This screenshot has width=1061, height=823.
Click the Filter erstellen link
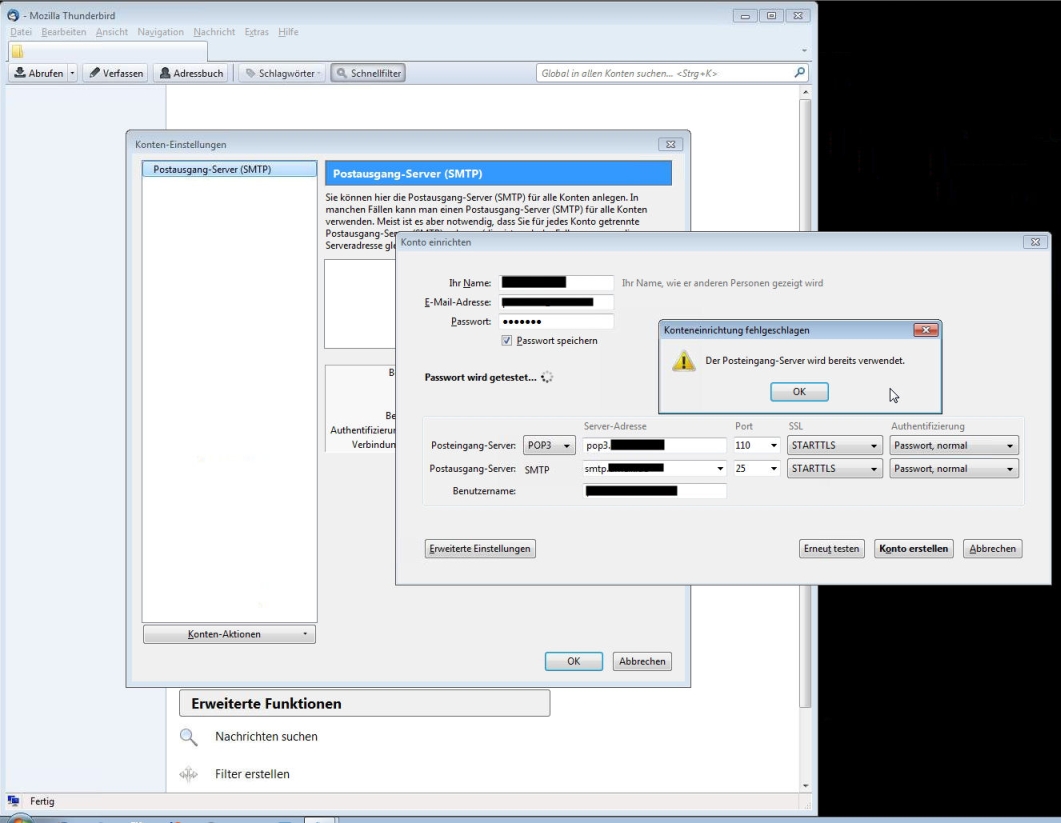[252, 774]
